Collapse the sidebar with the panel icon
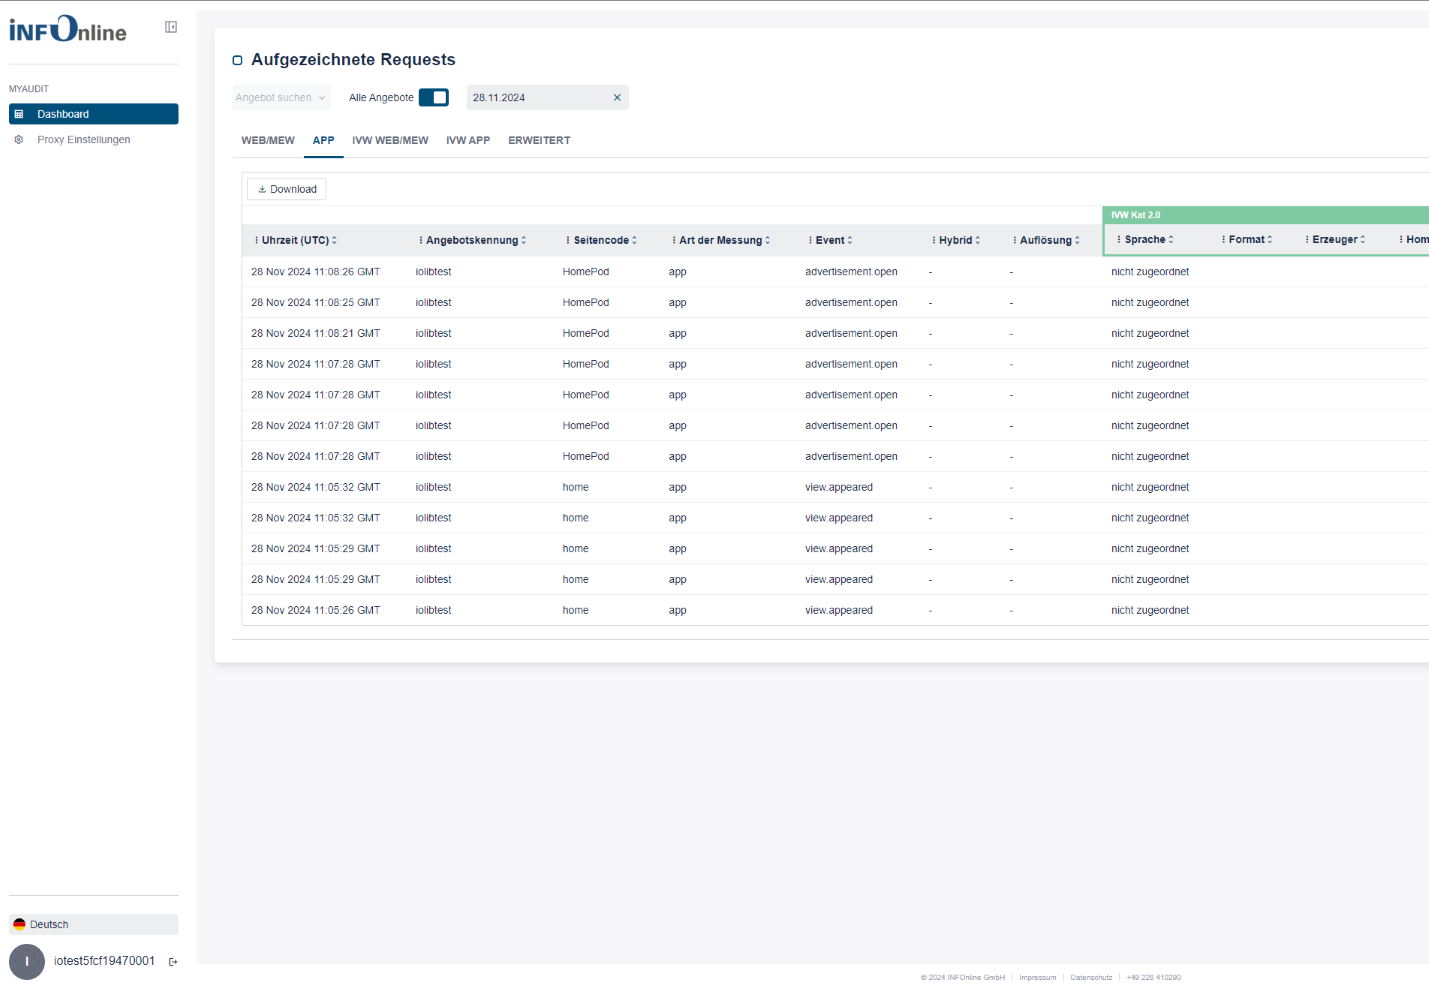The height and width of the screenshot is (986, 1429). click(171, 27)
